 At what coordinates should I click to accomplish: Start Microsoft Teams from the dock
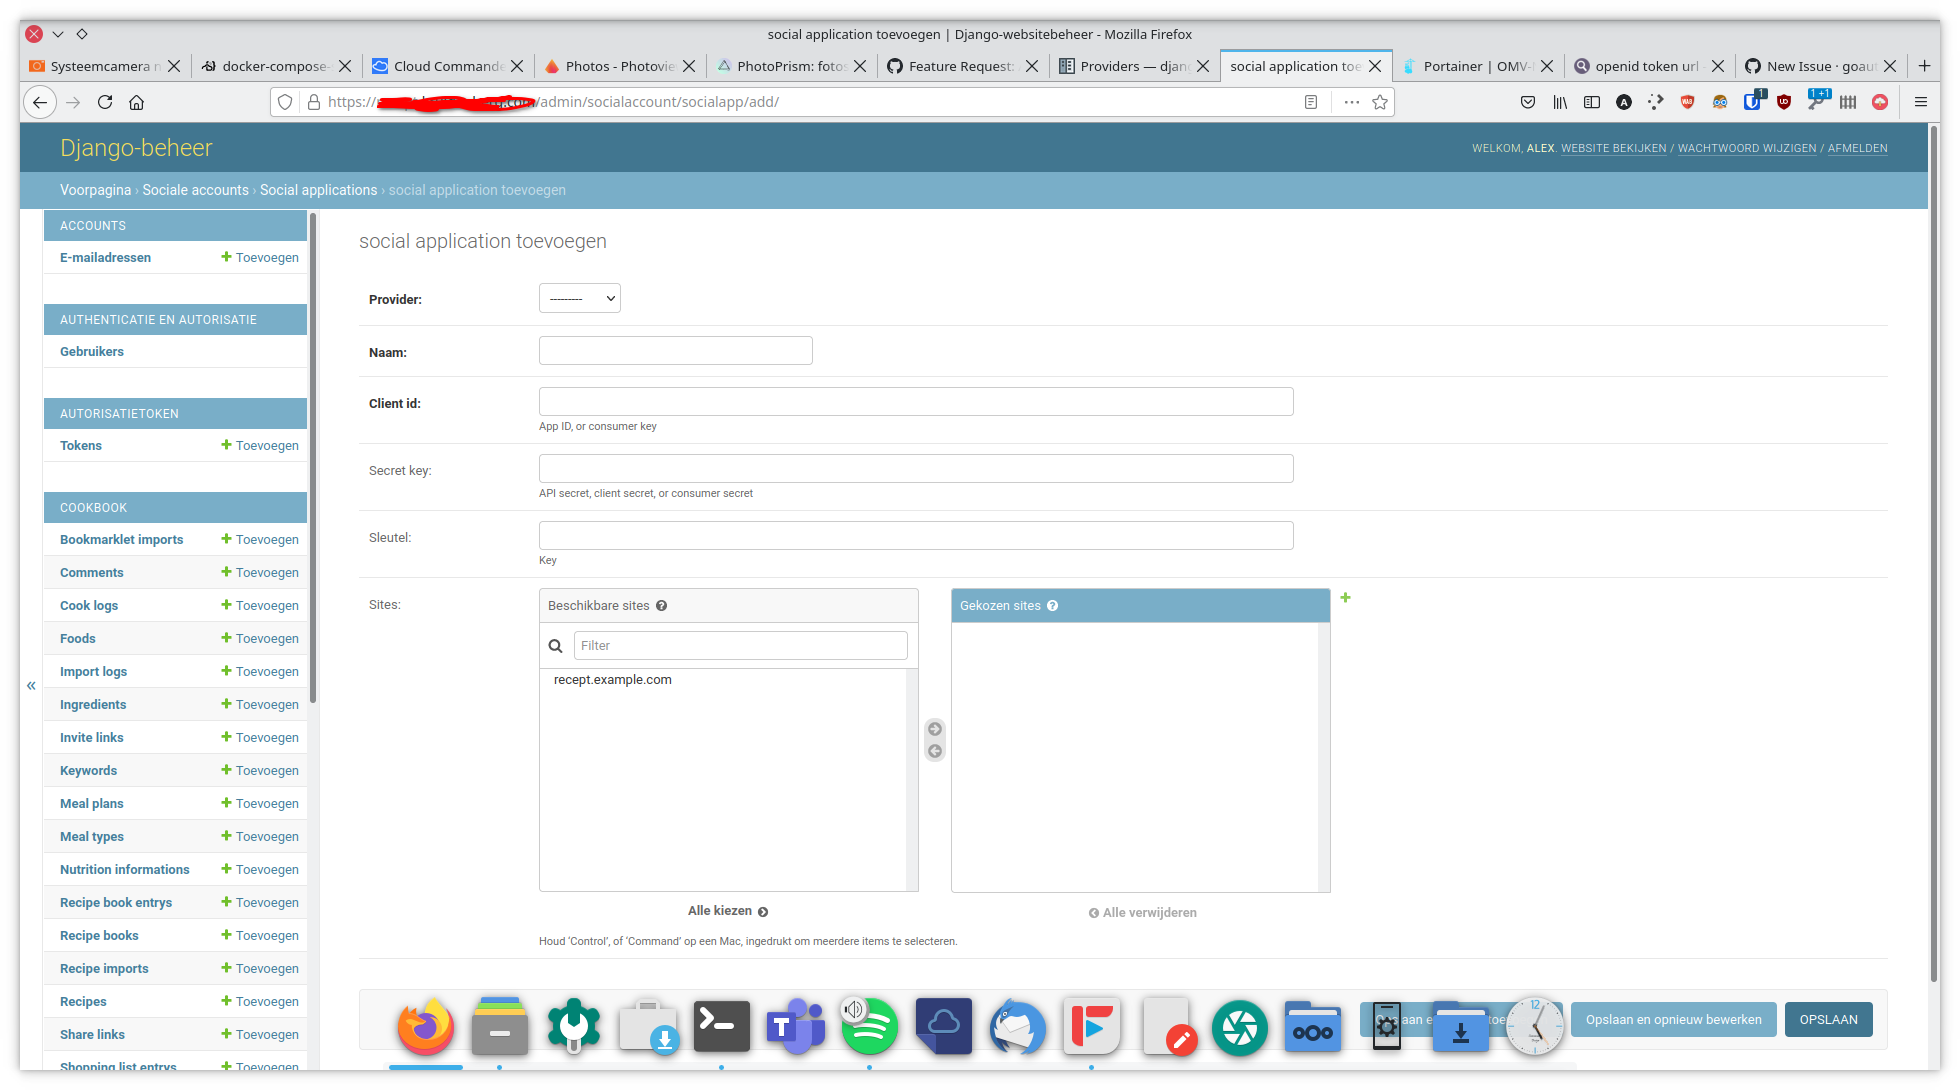tap(795, 1026)
